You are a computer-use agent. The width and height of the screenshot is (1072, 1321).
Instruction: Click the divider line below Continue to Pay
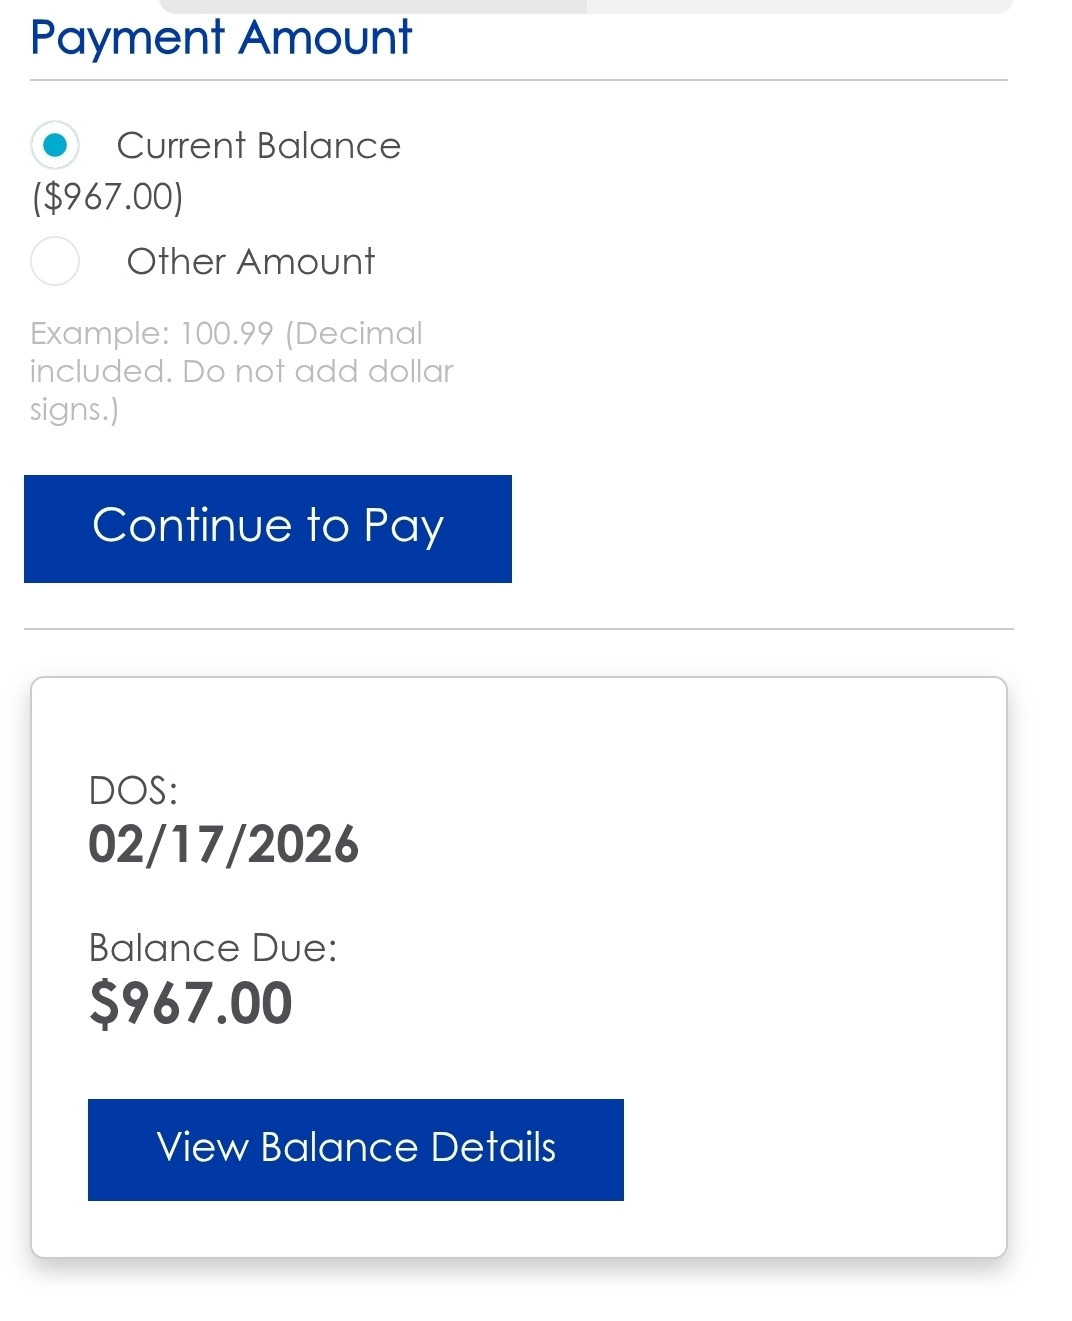tap(518, 629)
